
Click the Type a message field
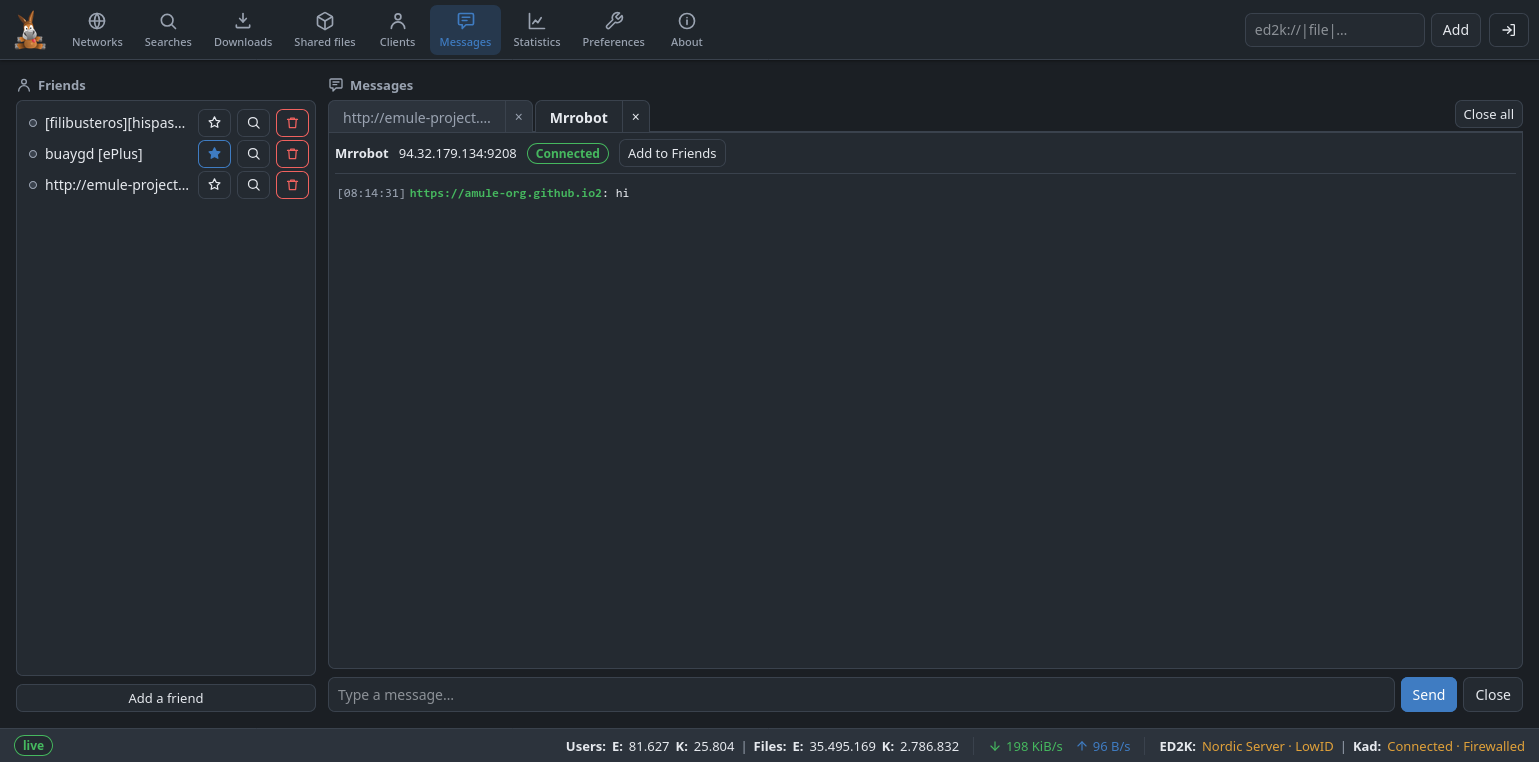coord(861,695)
